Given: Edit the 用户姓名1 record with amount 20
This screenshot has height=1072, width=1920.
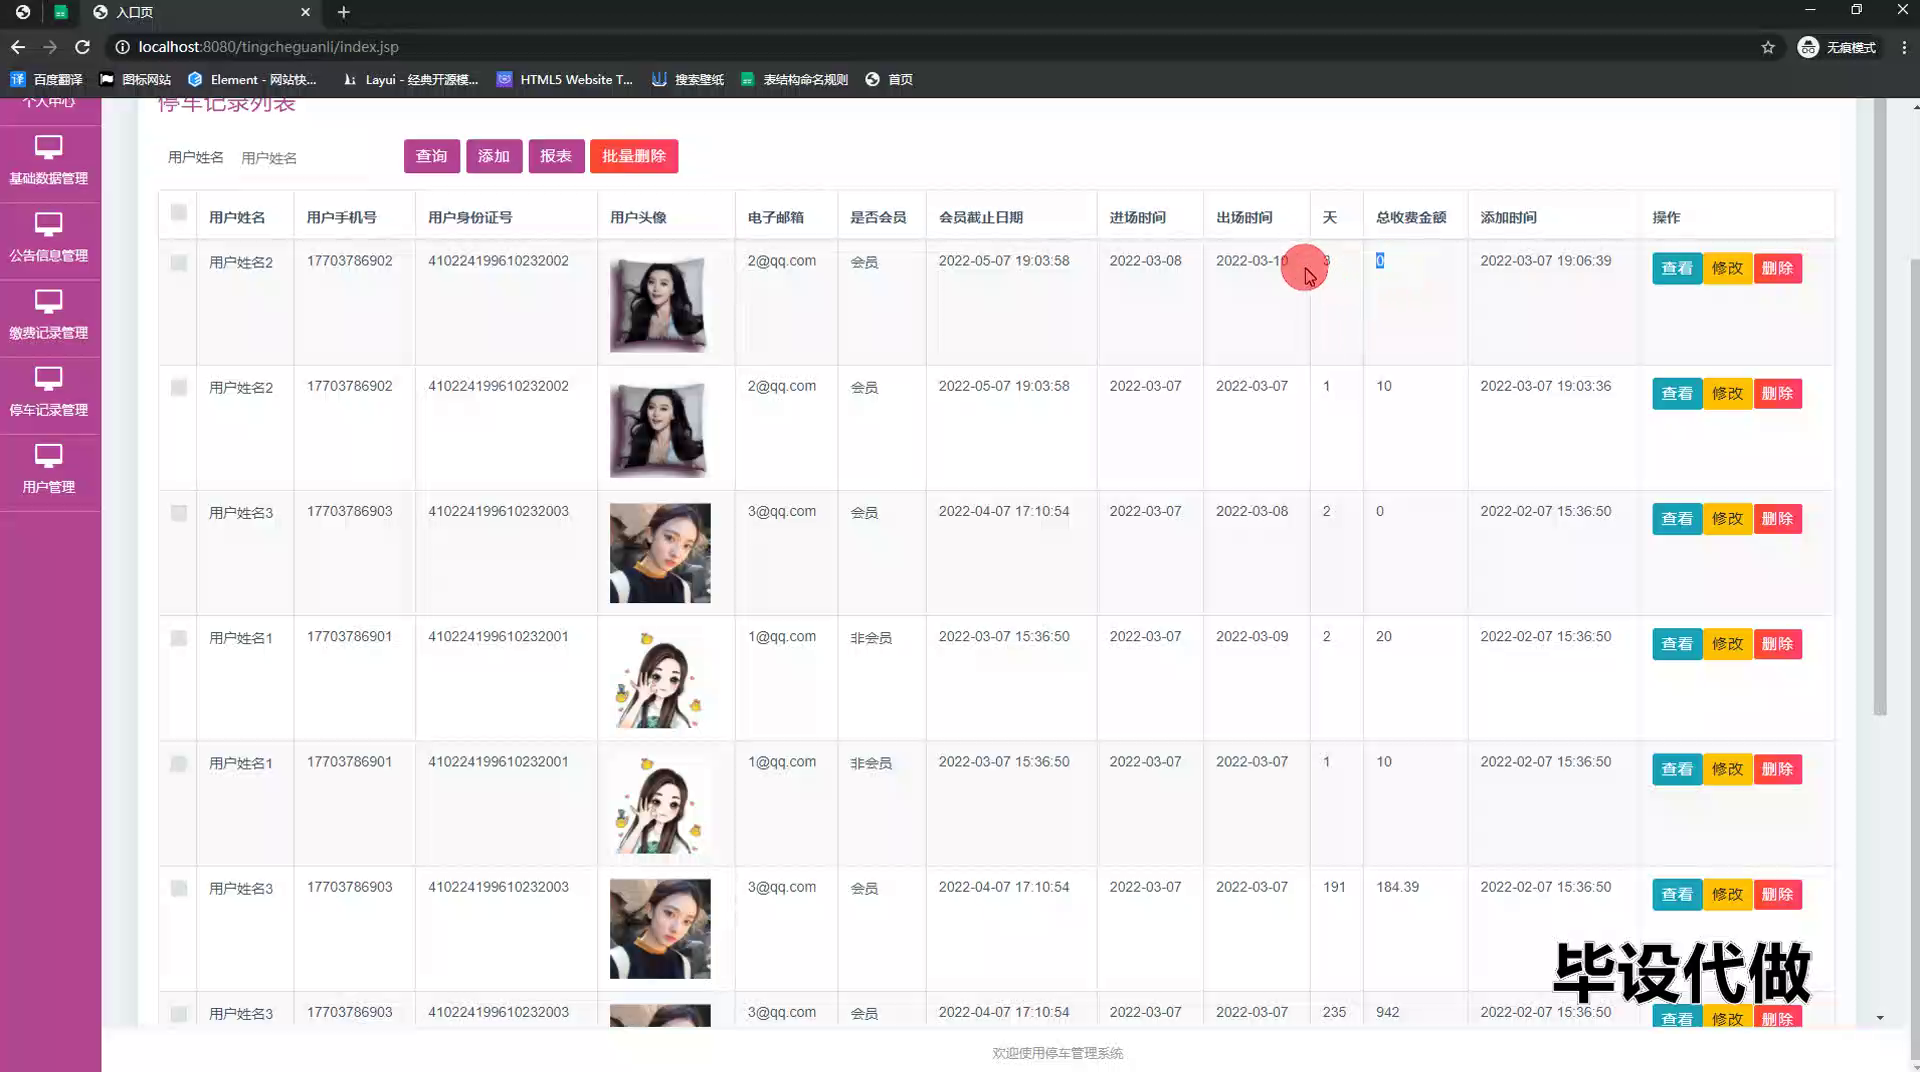Looking at the screenshot, I should (x=1727, y=644).
